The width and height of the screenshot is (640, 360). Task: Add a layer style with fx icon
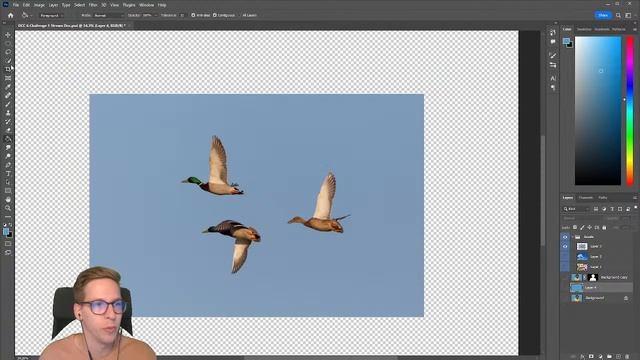[x=582, y=356]
